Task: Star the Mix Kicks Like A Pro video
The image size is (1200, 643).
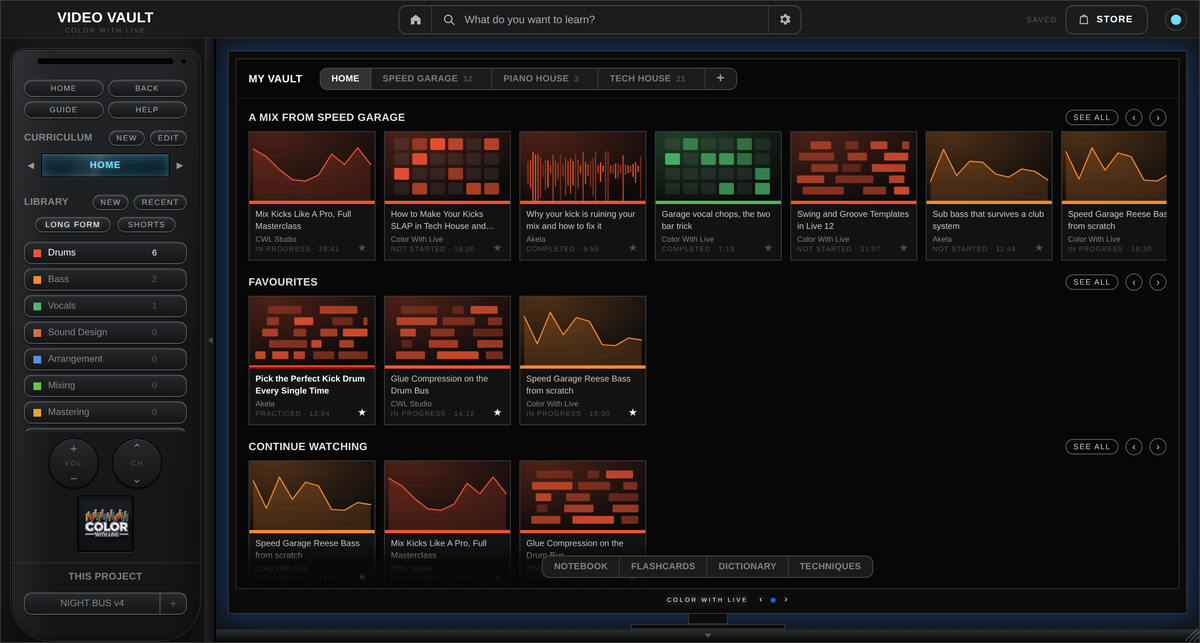Action: pyautogui.click(x=361, y=247)
